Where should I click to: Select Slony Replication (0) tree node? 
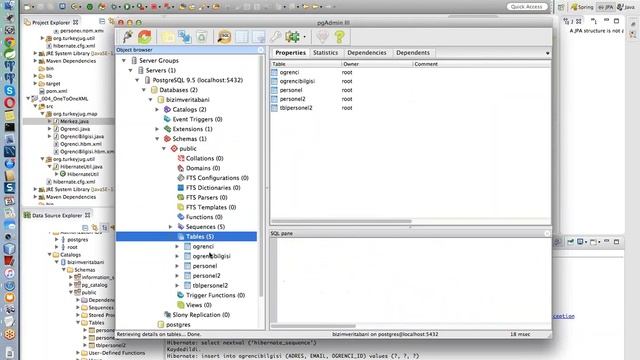click(x=201, y=315)
